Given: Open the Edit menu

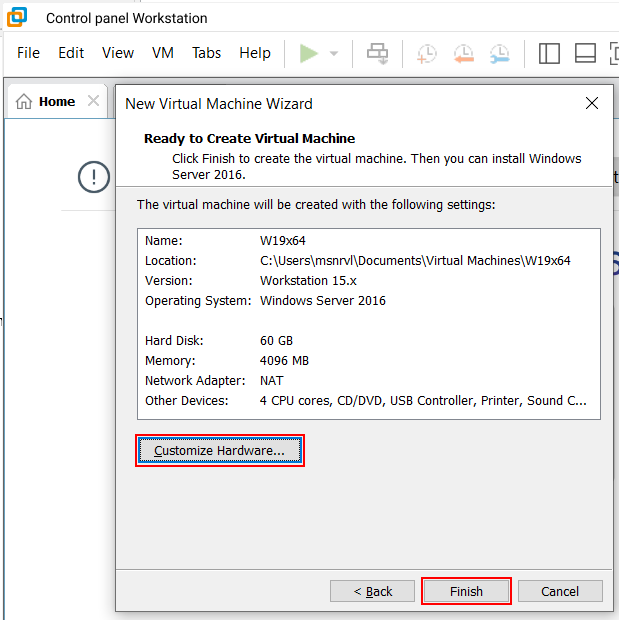Looking at the screenshot, I should pyautogui.click(x=71, y=53).
